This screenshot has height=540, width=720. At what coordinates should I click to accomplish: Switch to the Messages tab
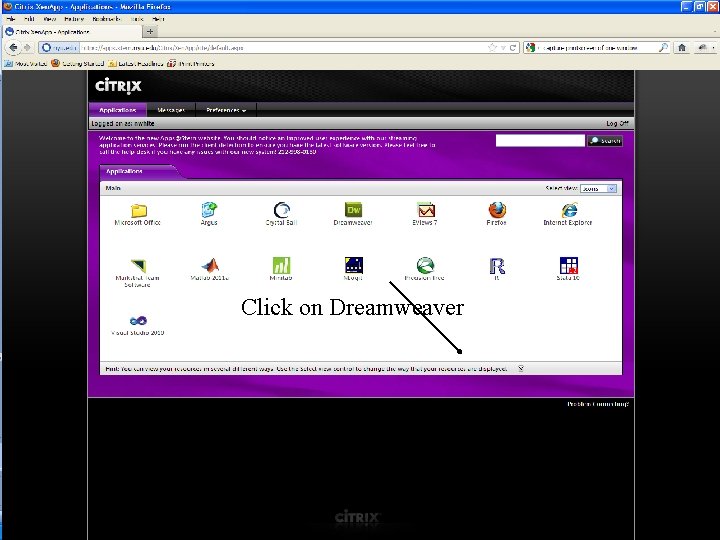click(x=171, y=110)
